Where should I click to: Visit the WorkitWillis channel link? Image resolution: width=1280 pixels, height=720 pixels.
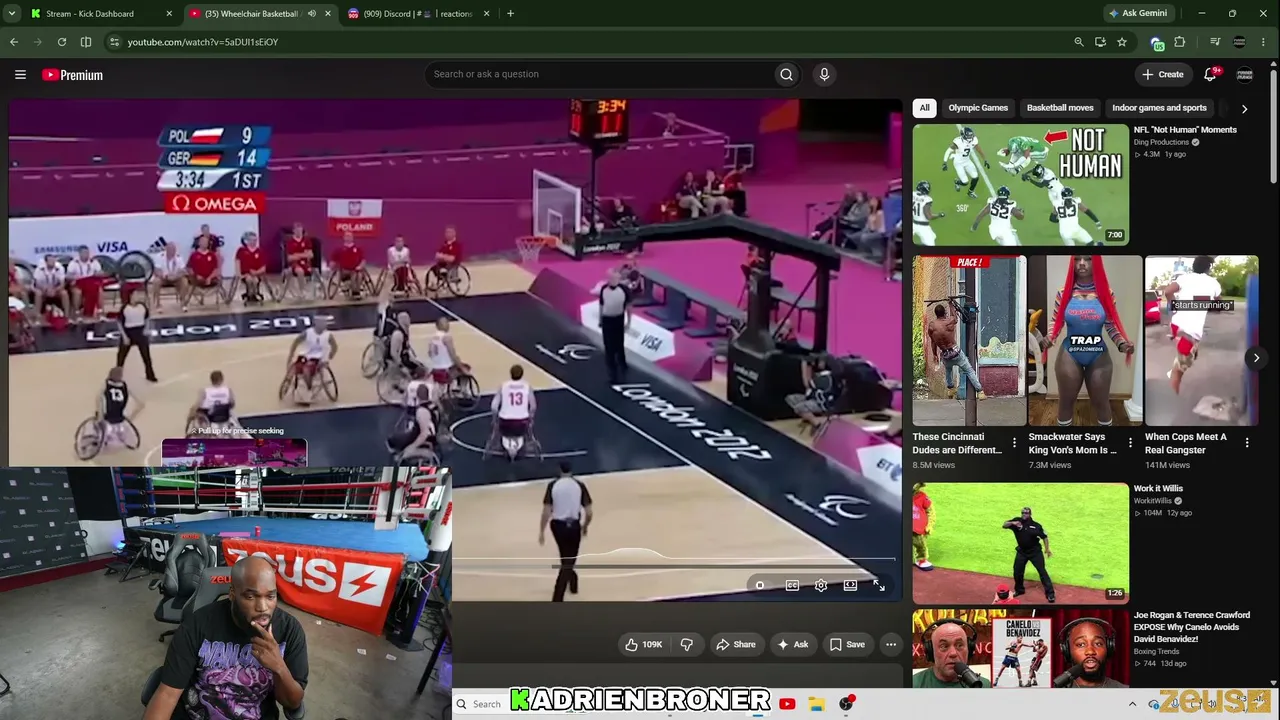[1152, 501]
